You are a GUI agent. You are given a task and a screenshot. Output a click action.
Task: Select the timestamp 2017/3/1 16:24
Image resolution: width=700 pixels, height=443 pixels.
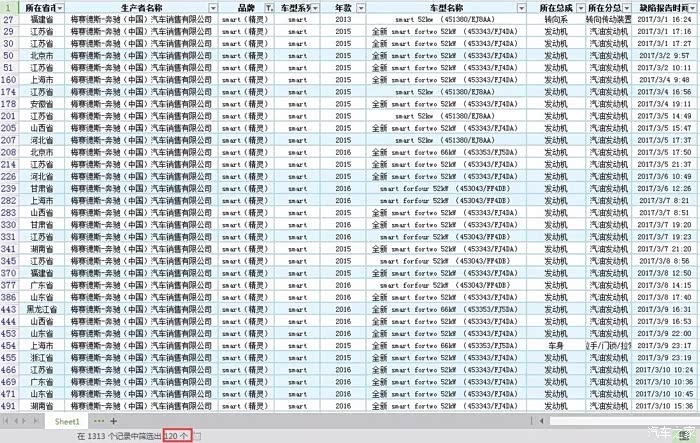coord(664,20)
